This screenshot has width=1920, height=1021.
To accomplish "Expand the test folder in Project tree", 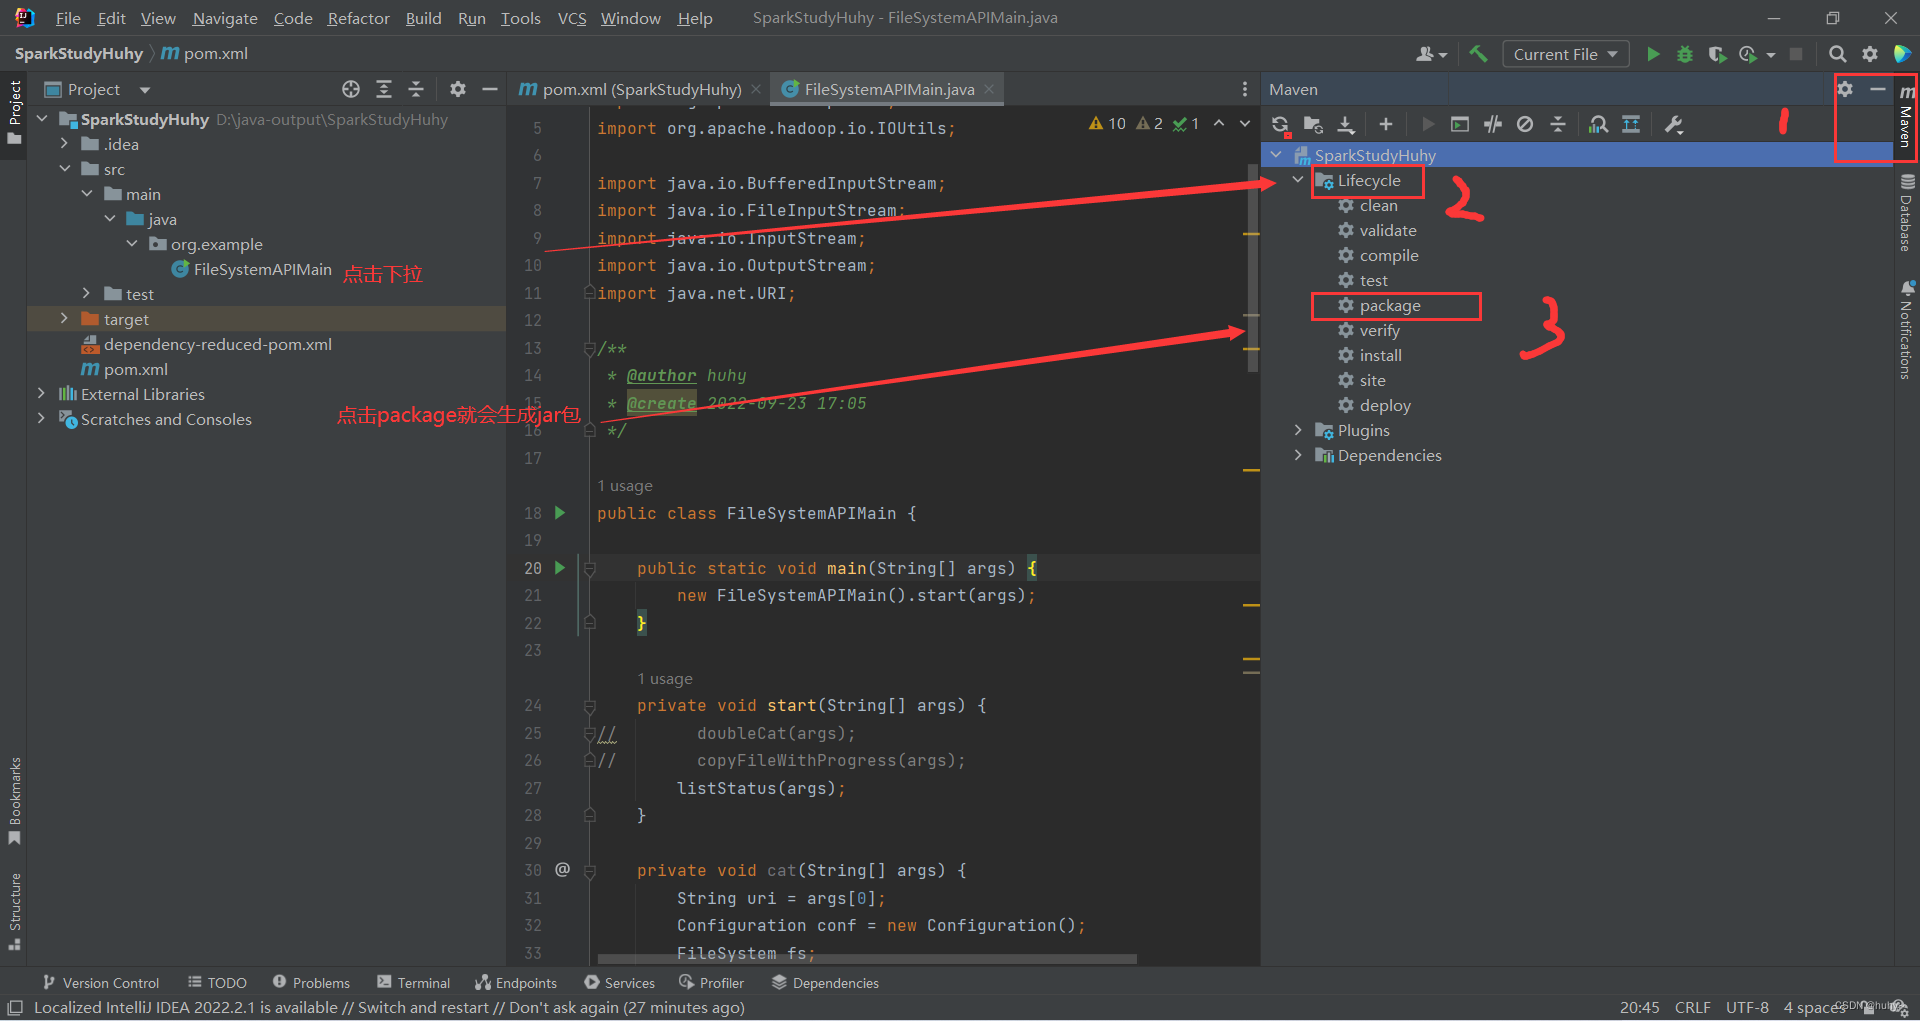I will point(87,294).
